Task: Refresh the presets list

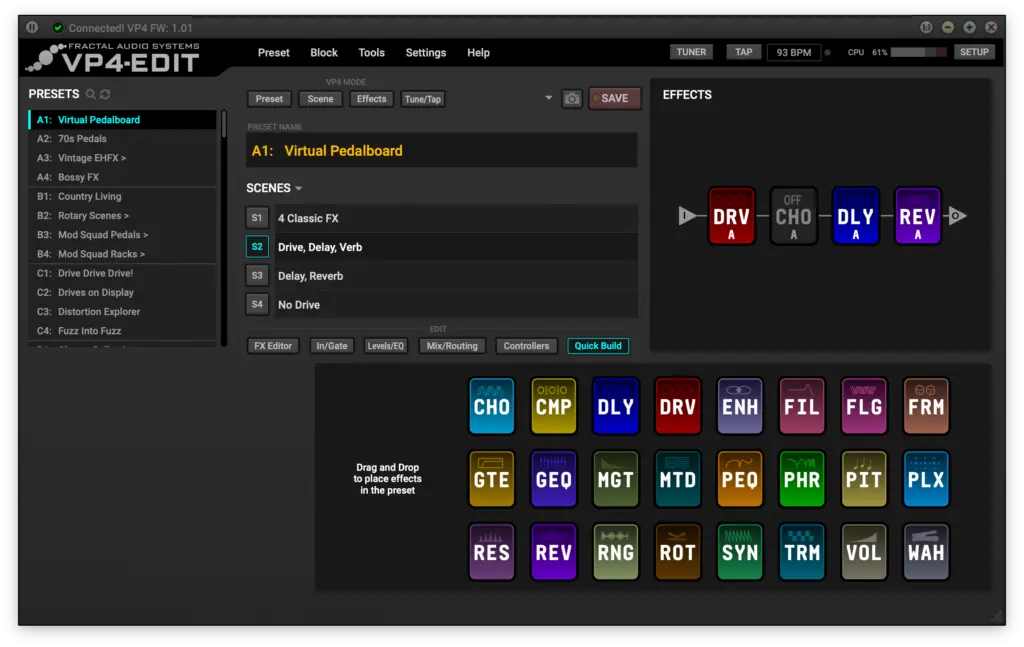Action: coord(105,94)
